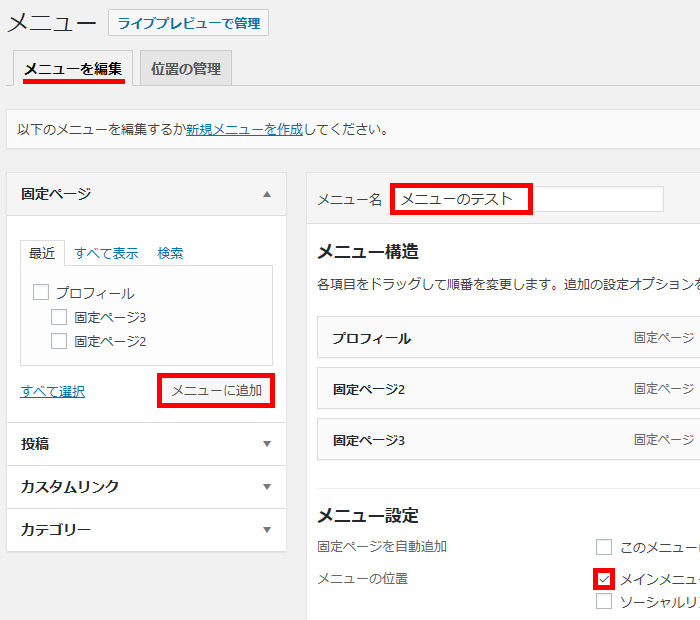Image resolution: width=700 pixels, height=620 pixels.
Task: Show the すべて表示 sub-tab
Action: pyautogui.click(x=106, y=253)
